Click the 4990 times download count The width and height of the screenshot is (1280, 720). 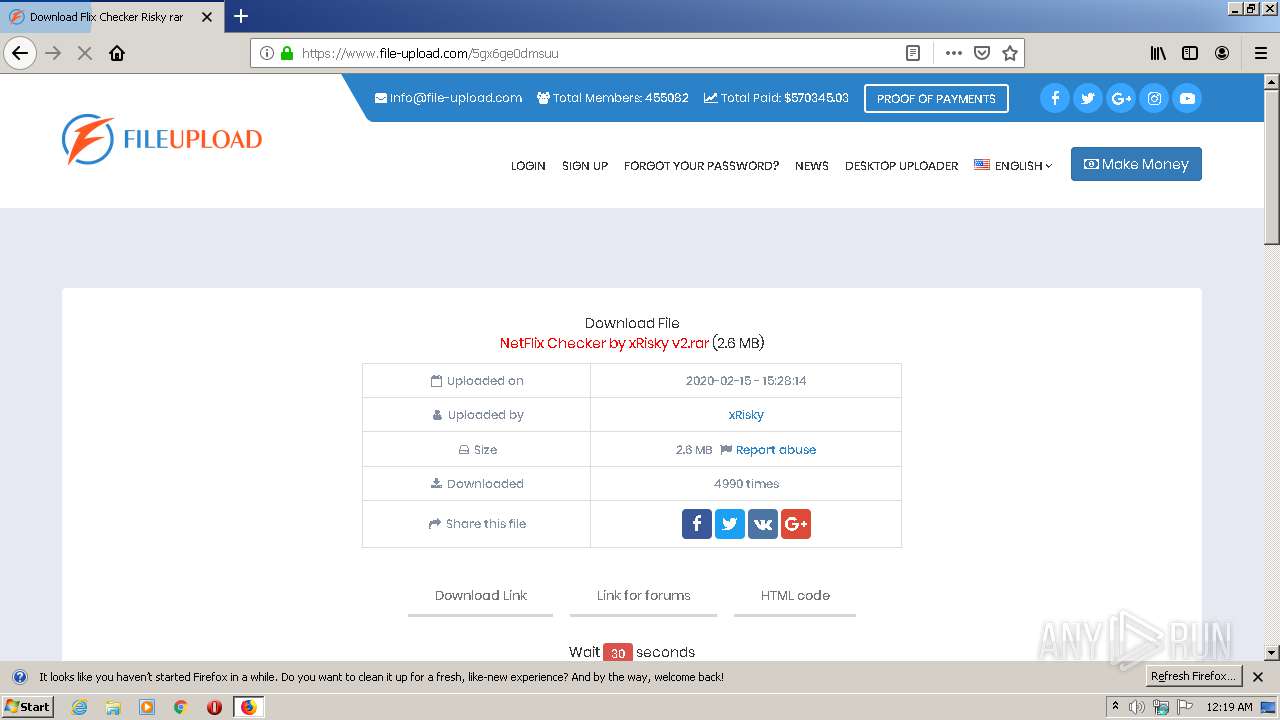click(746, 484)
